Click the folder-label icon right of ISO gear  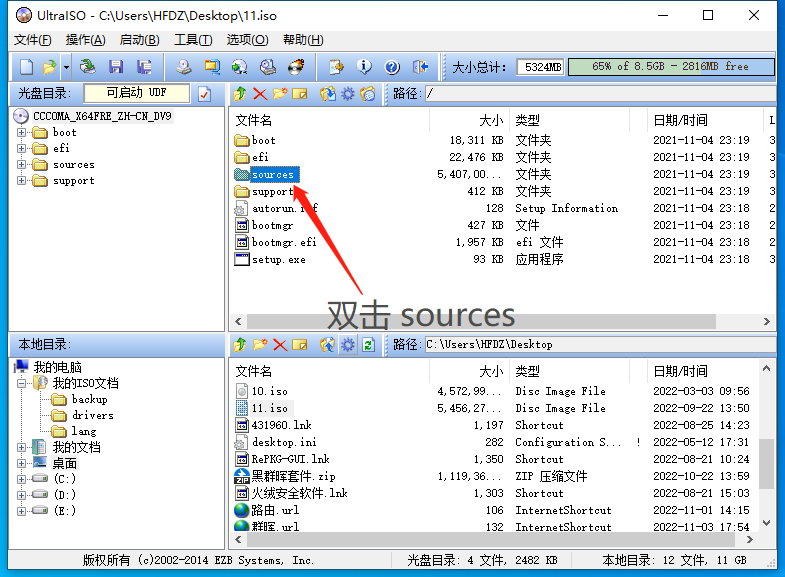(367, 94)
